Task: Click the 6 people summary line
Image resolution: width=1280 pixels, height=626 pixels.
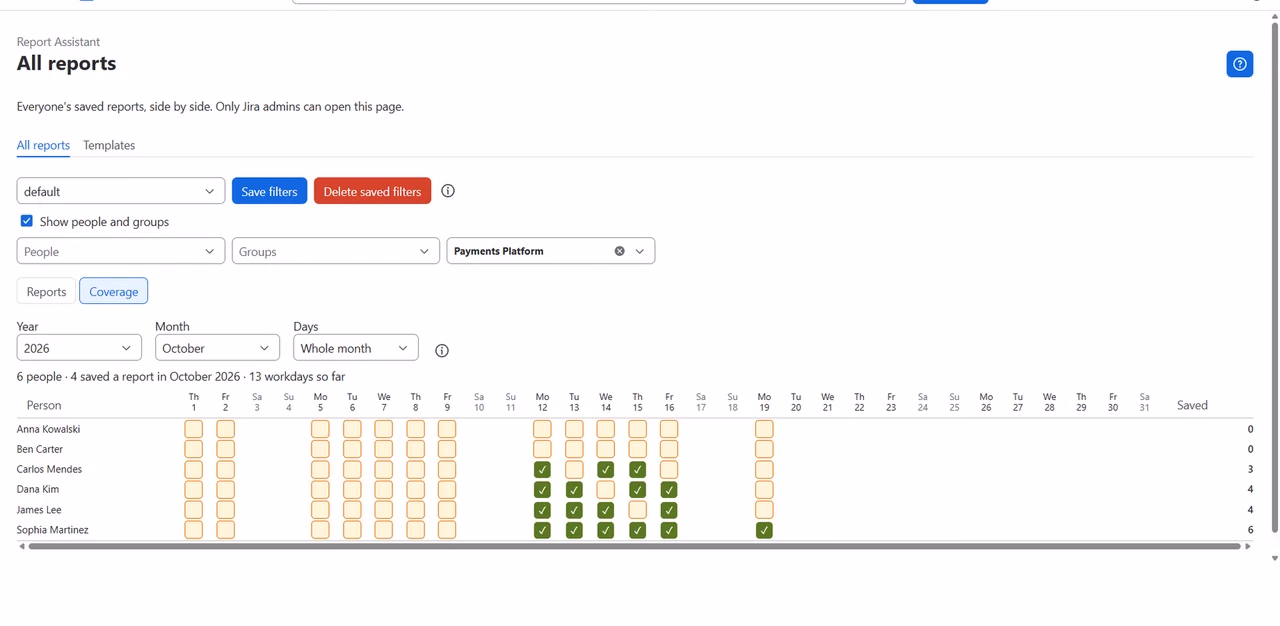Action: pyautogui.click(x=181, y=377)
